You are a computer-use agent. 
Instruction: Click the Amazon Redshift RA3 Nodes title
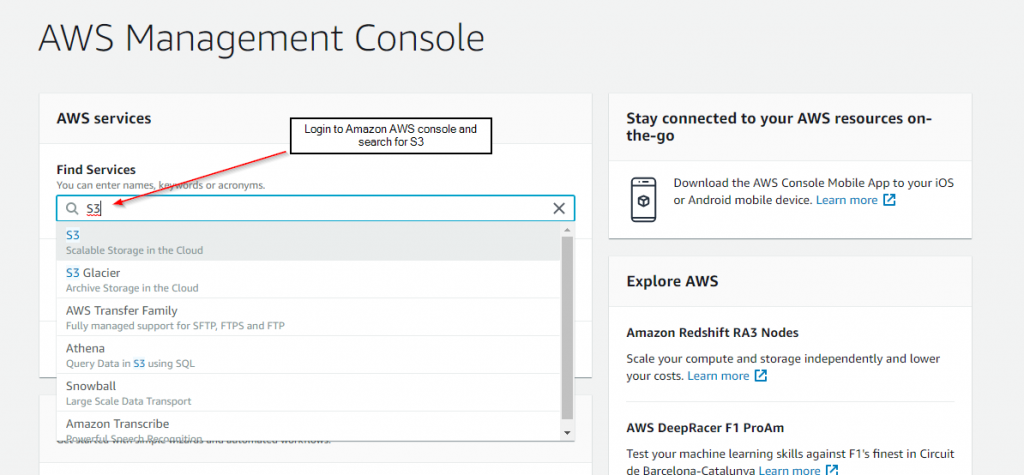coord(712,333)
